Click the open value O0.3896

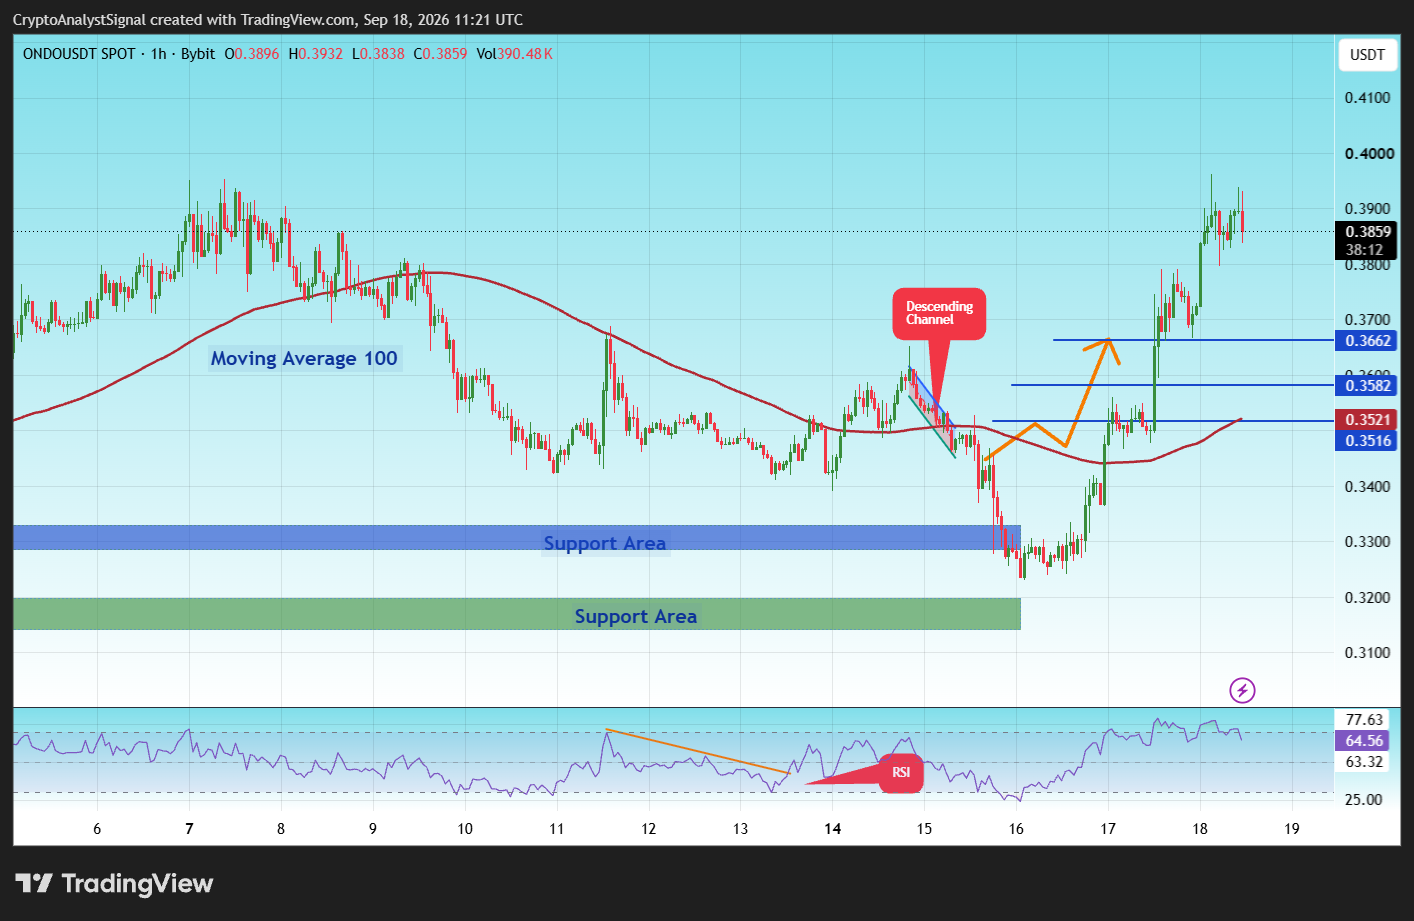click(x=252, y=54)
